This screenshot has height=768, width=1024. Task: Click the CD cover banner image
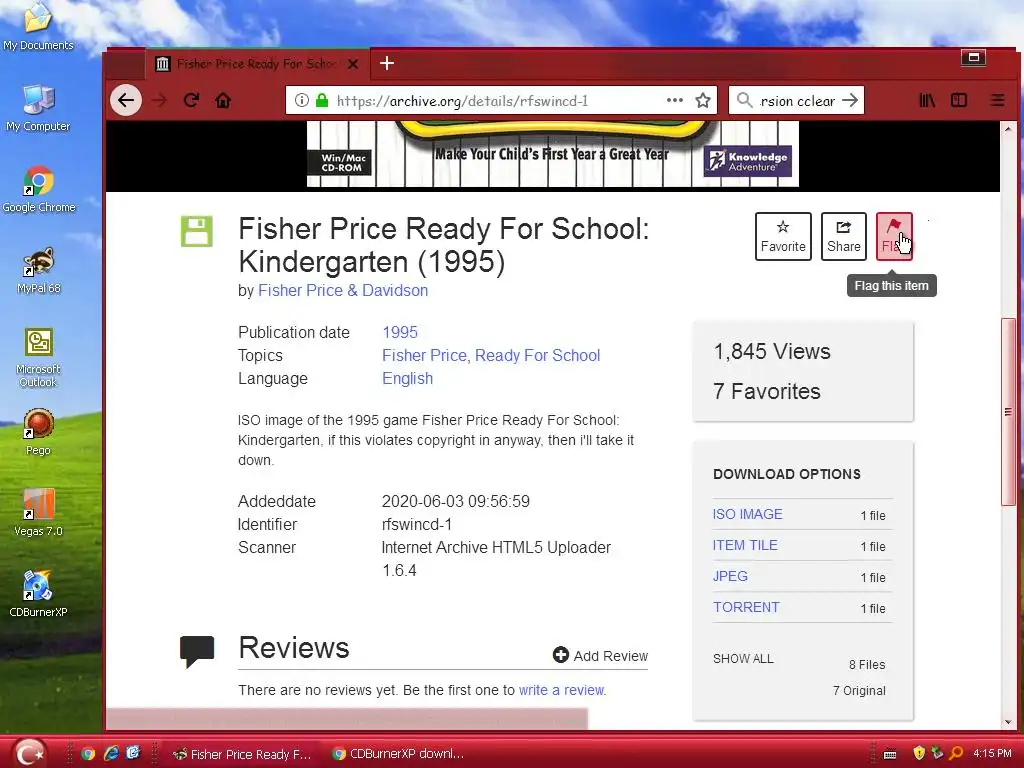coord(552,155)
